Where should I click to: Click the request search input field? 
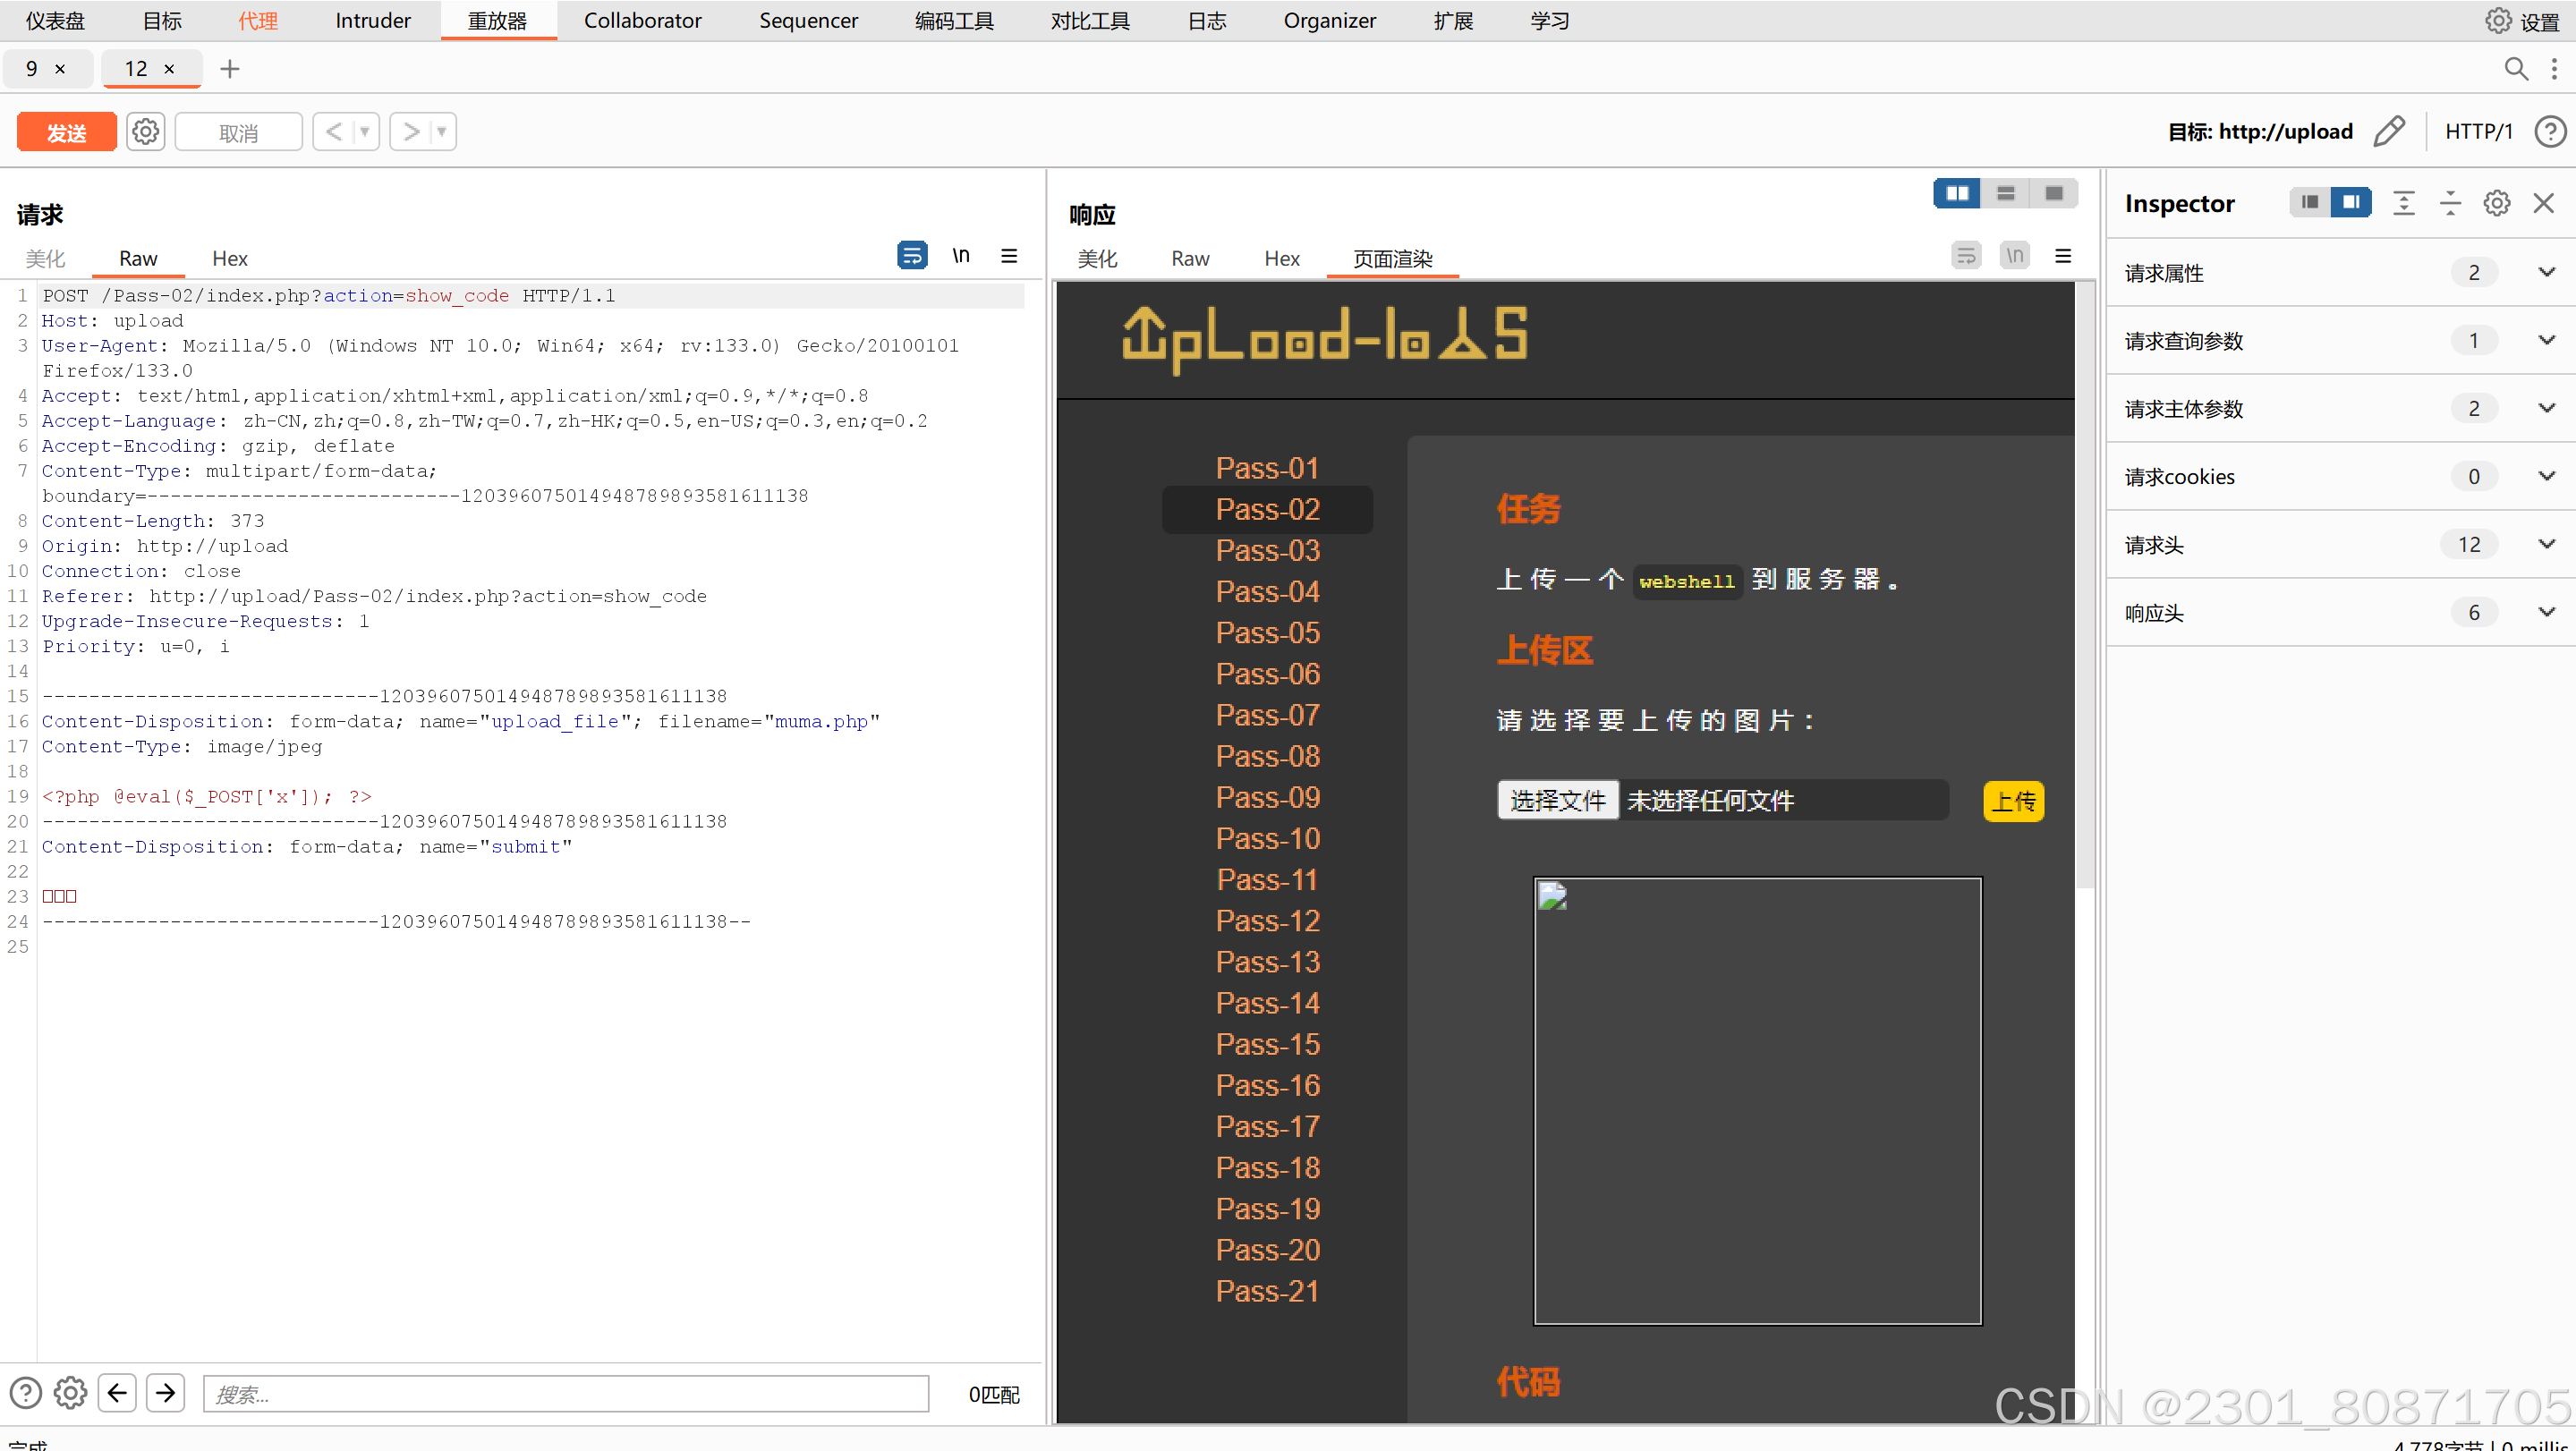[565, 1394]
